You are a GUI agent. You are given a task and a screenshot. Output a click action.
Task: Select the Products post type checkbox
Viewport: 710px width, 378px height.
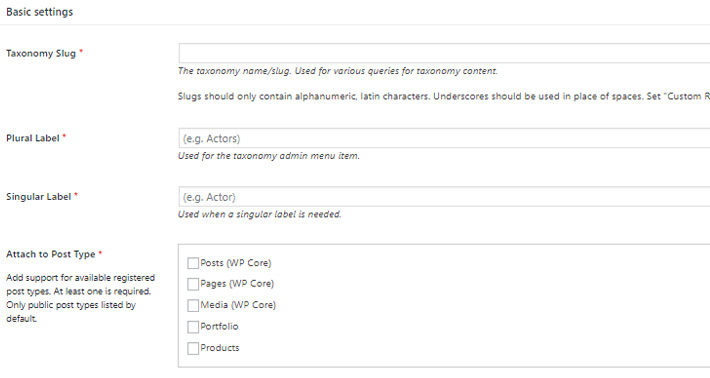click(x=193, y=348)
